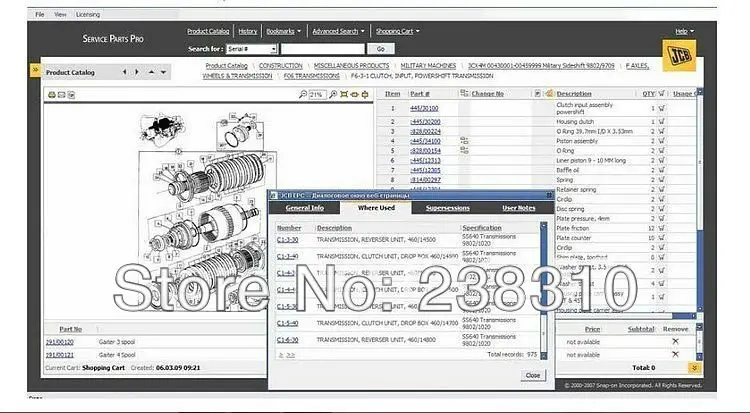Sort parts by Description column header
750x413 pixels.
tap(574, 94)
